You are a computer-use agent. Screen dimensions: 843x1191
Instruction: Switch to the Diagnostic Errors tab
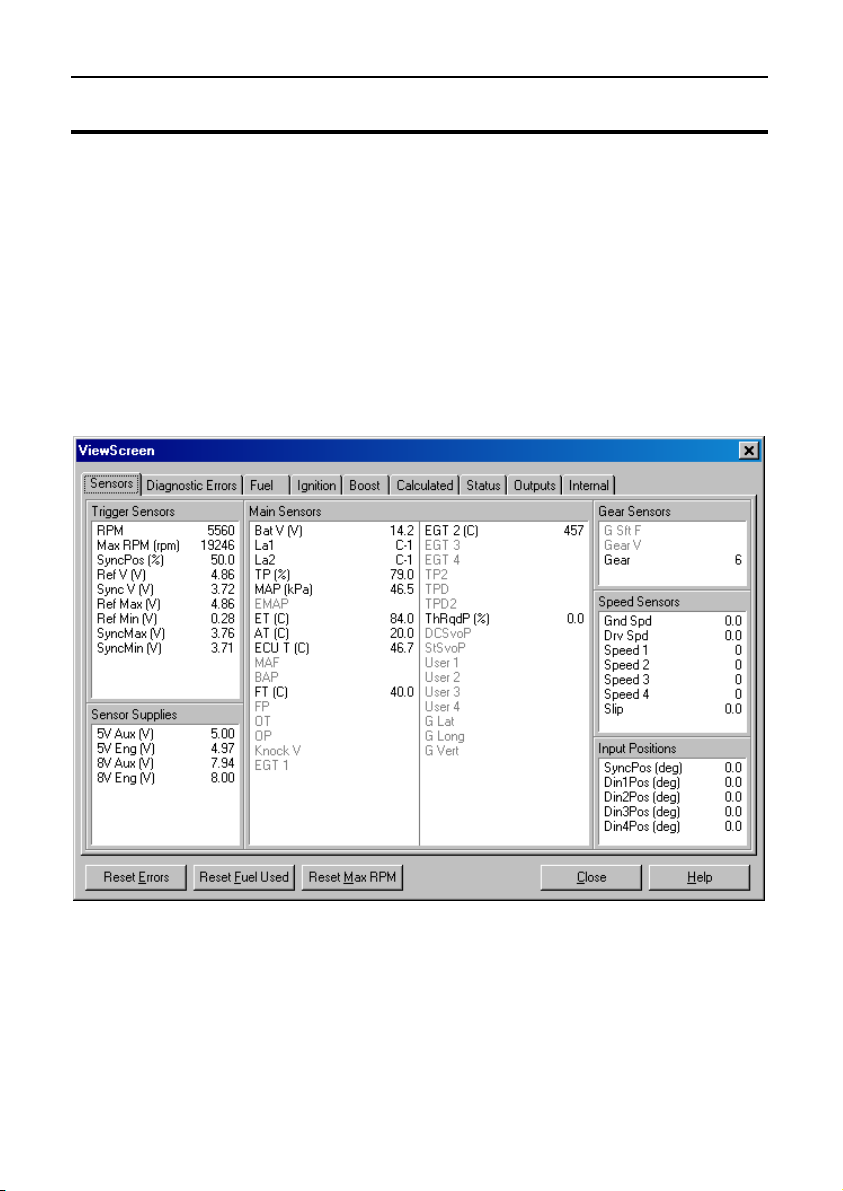pos(191,485)
